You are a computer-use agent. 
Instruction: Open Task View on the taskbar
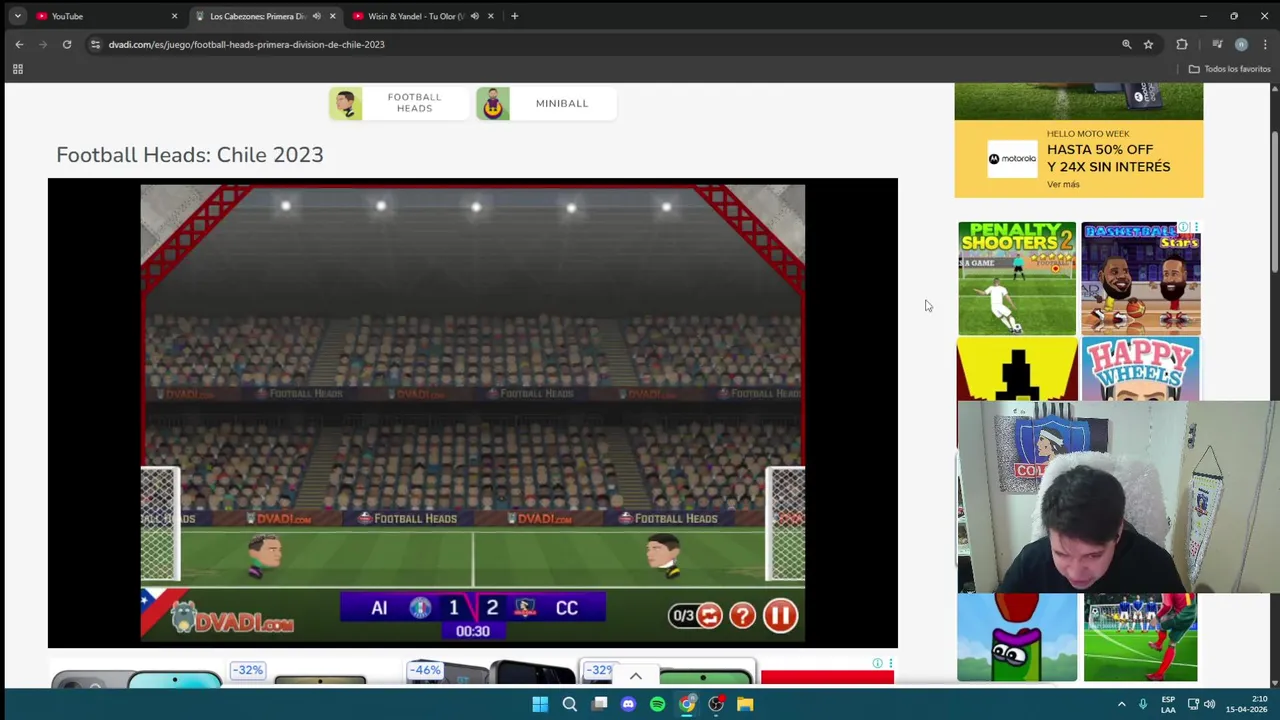coord(599,704)
